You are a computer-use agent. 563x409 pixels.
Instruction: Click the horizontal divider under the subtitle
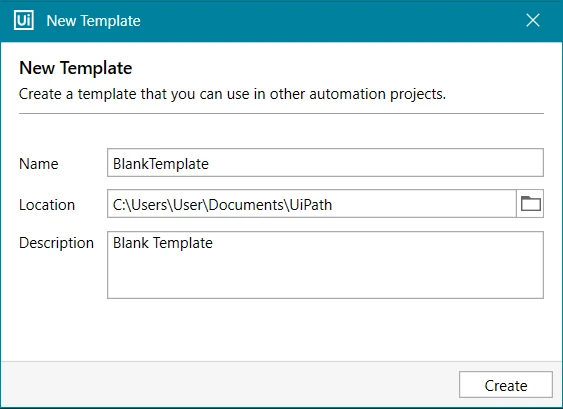coord(282,113)
